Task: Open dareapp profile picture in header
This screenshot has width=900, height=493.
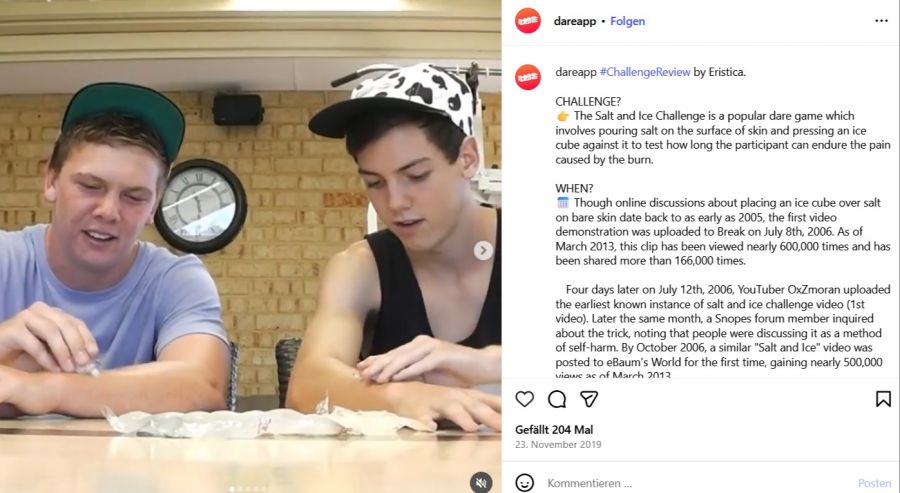Action: click(x=527, y=21)
